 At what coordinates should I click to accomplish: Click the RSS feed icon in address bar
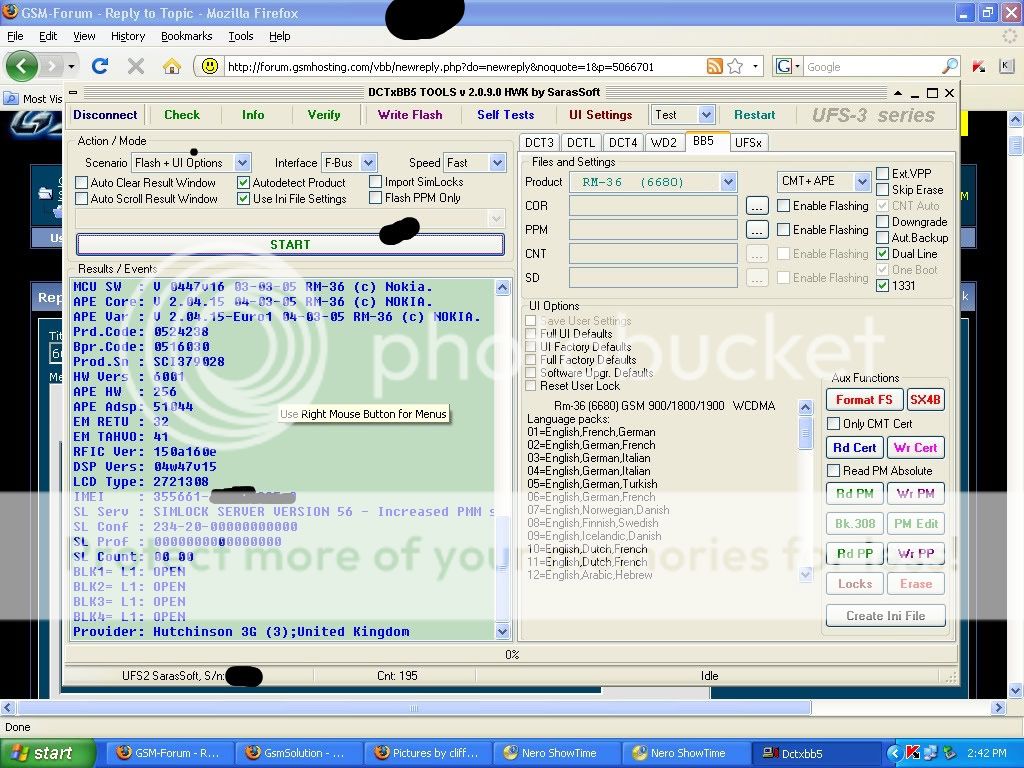(714, 66)
